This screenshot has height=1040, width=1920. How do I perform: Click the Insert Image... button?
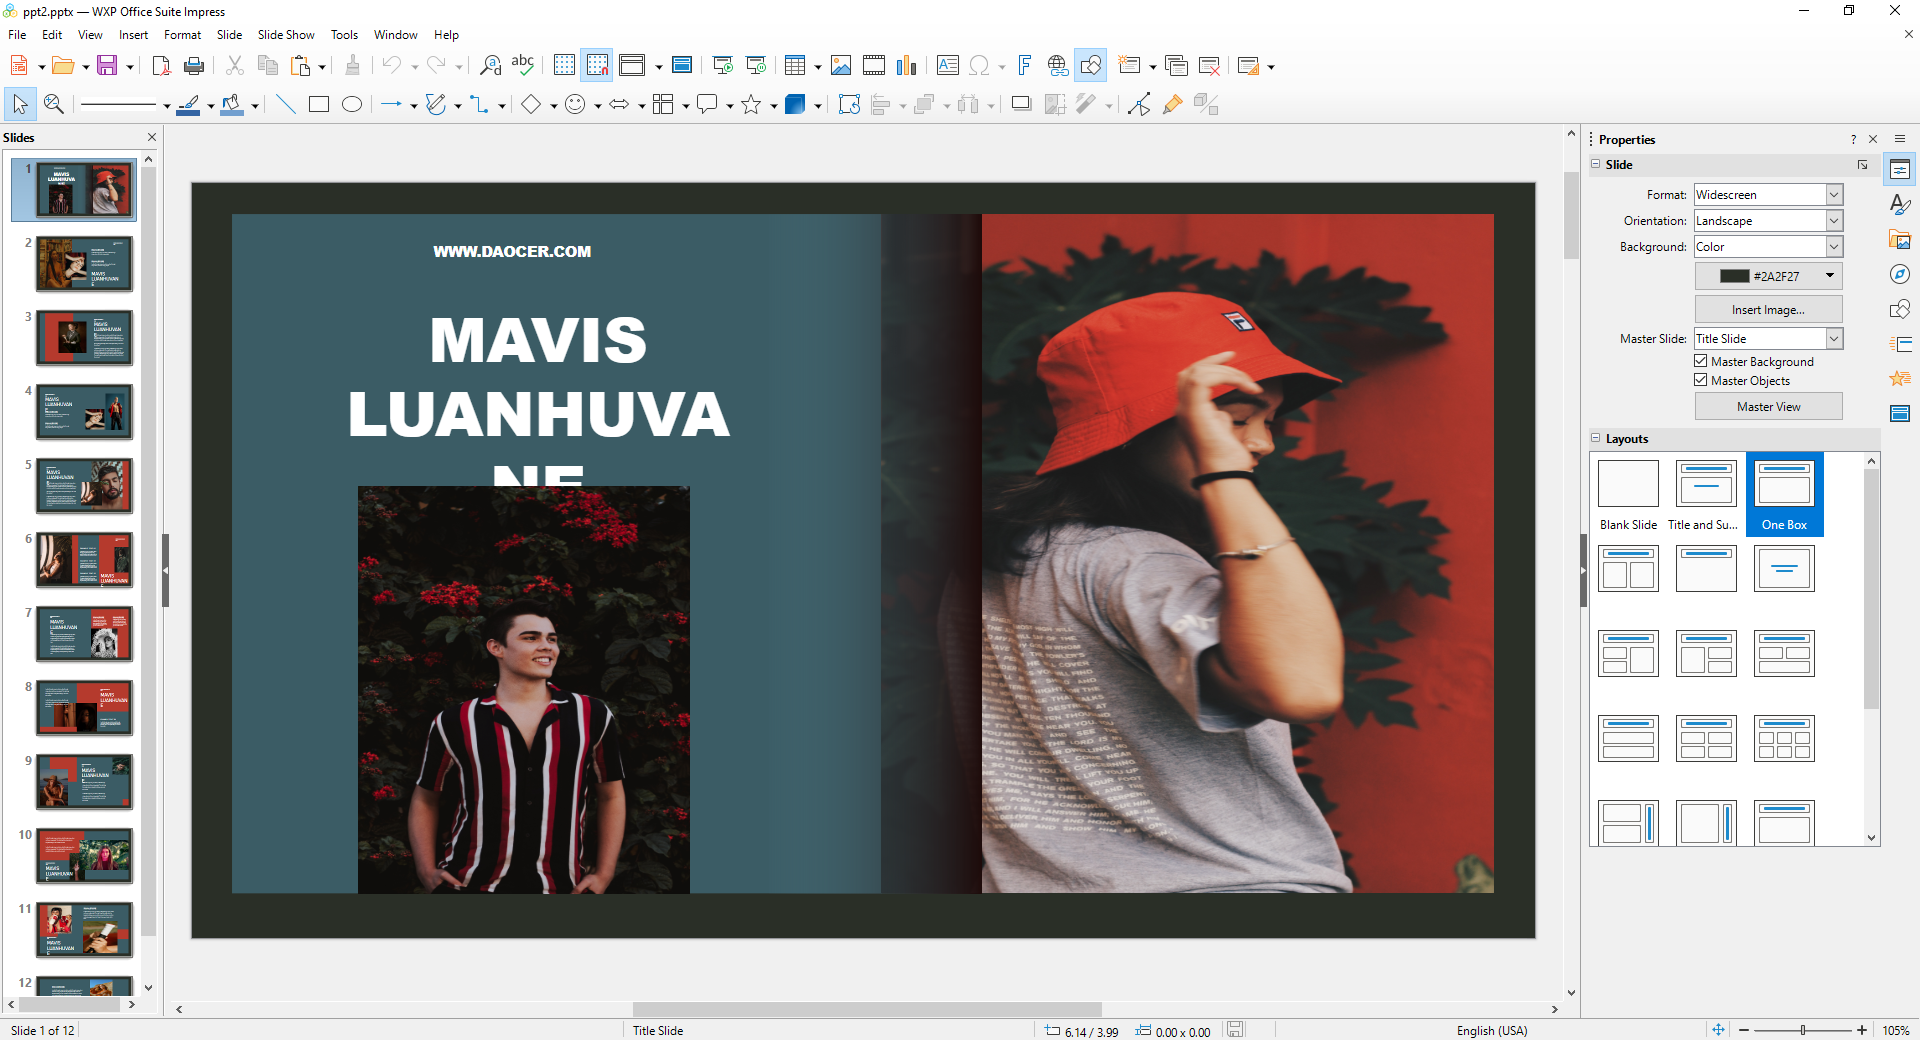tap(1768, 309)
